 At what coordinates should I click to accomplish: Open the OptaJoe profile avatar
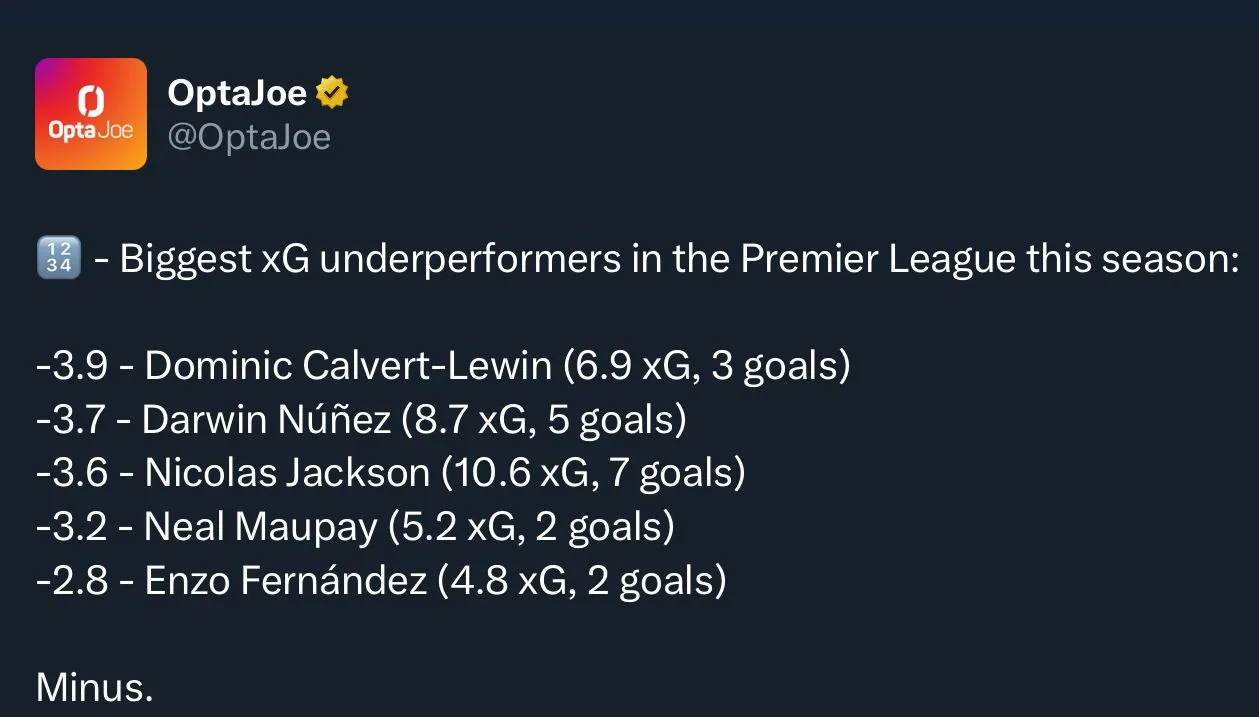91,114
